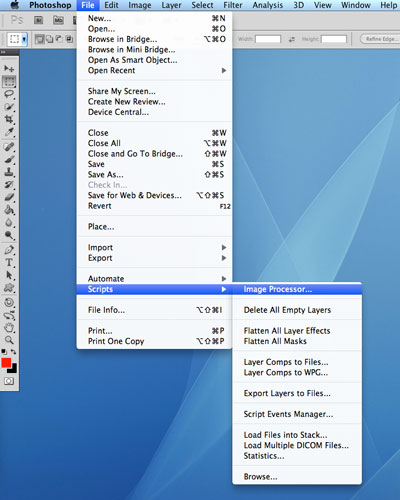Select the Brush tool
Viewport: 400px width, 500px height.
[9, 160]
